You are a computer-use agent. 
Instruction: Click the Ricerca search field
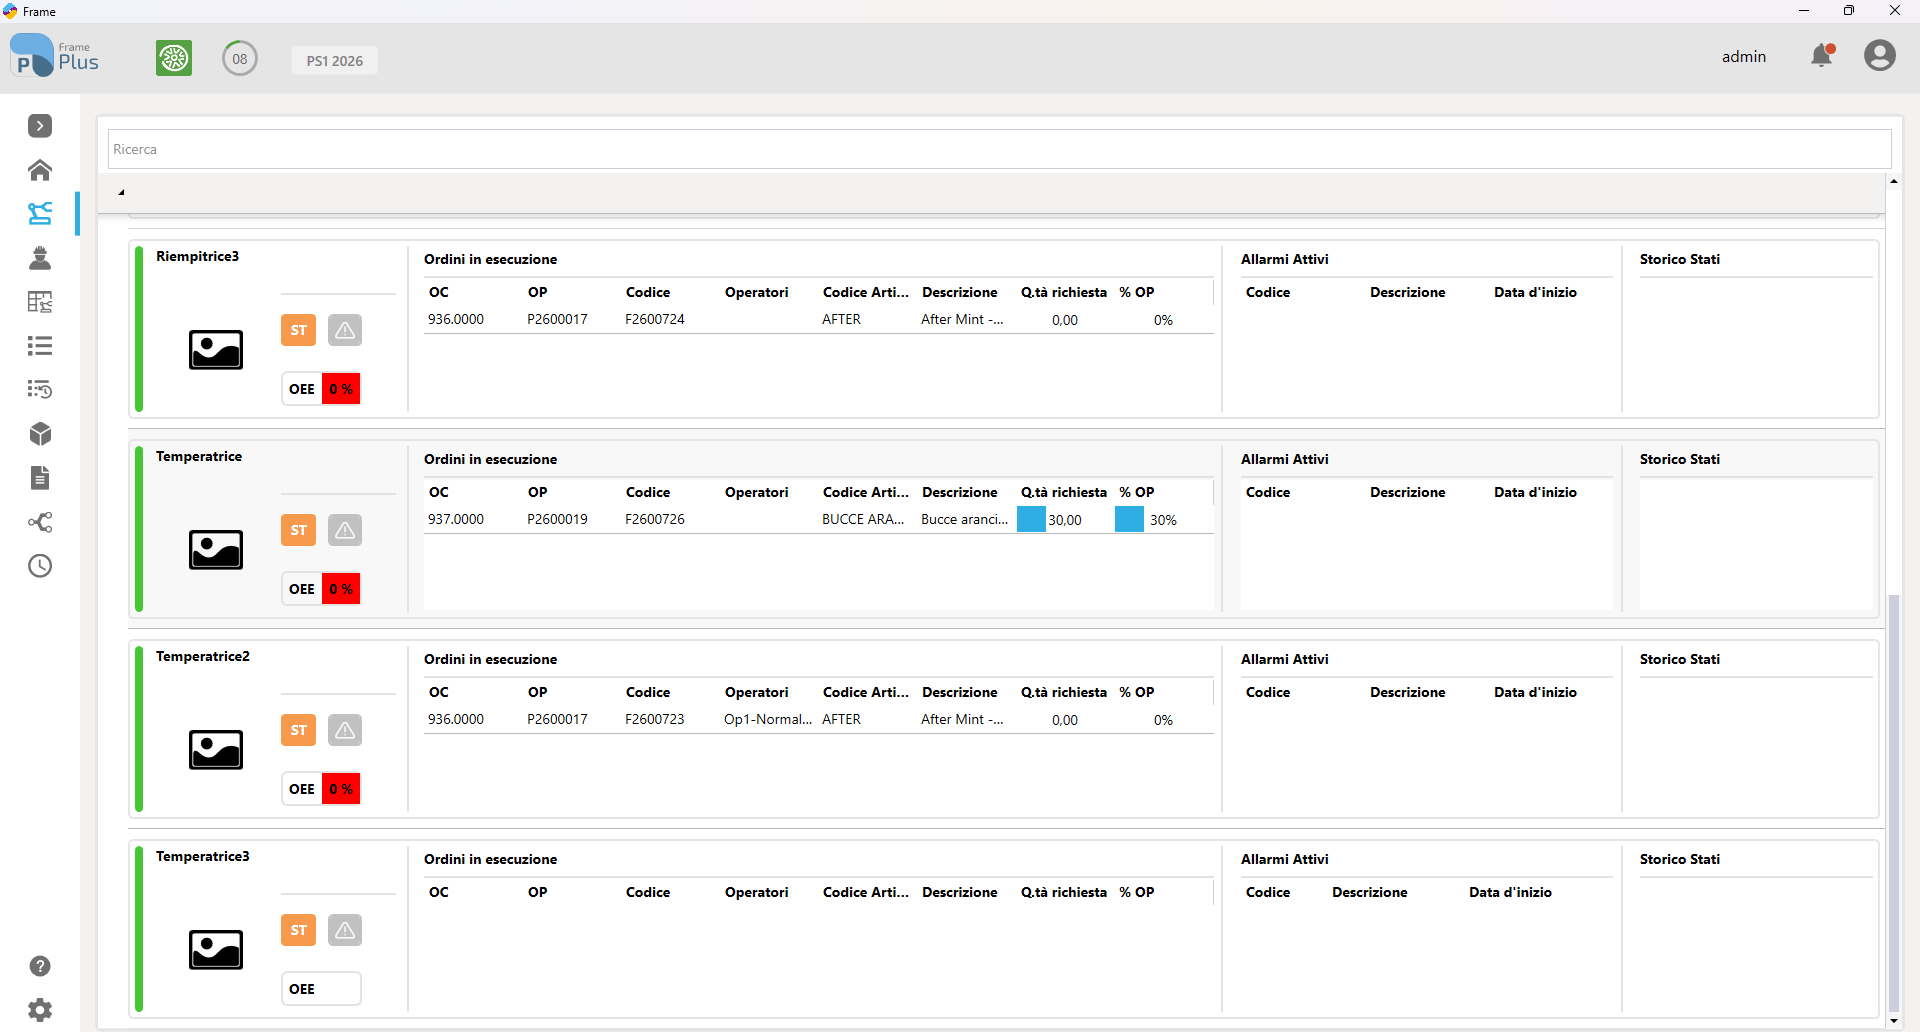(x=999, y=149)
